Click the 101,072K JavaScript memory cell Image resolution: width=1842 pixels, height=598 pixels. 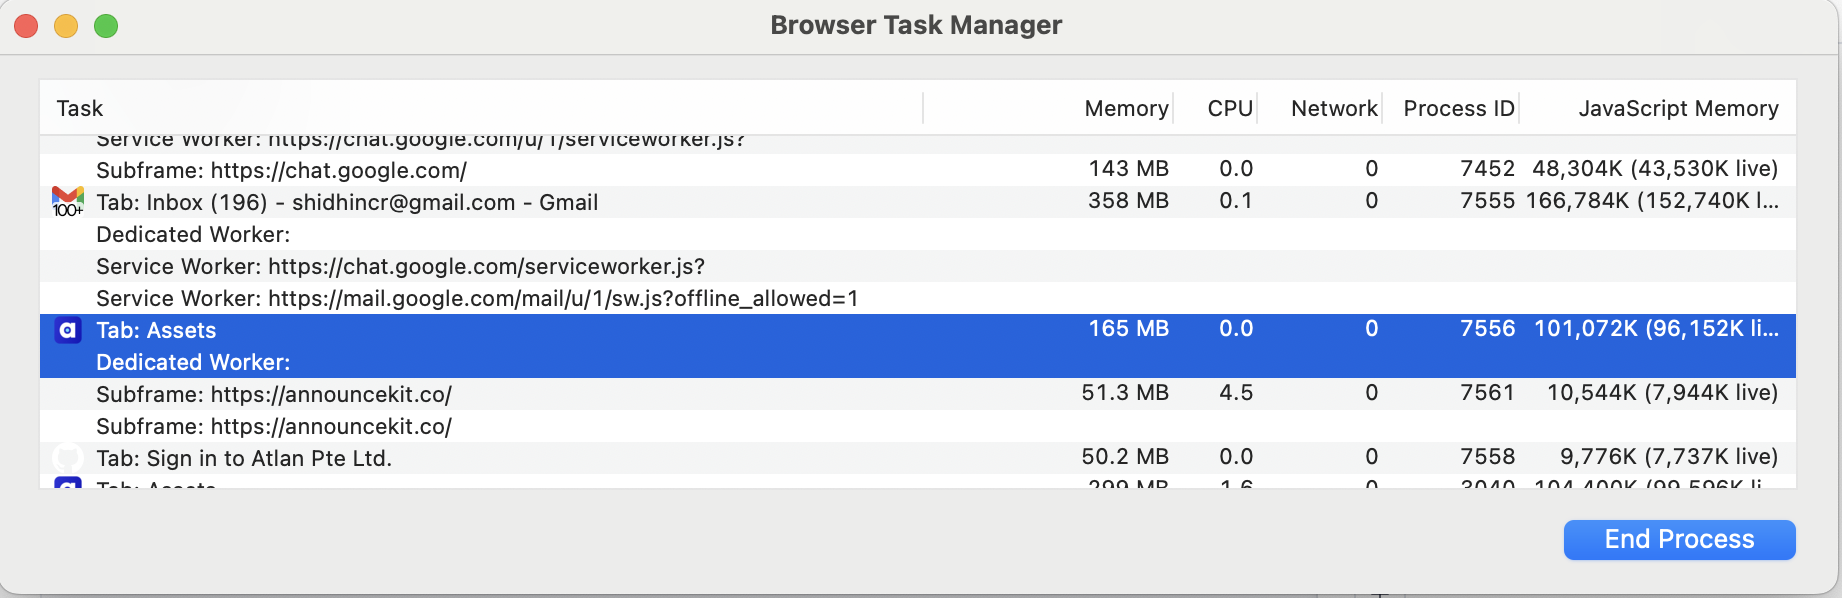1657,329
